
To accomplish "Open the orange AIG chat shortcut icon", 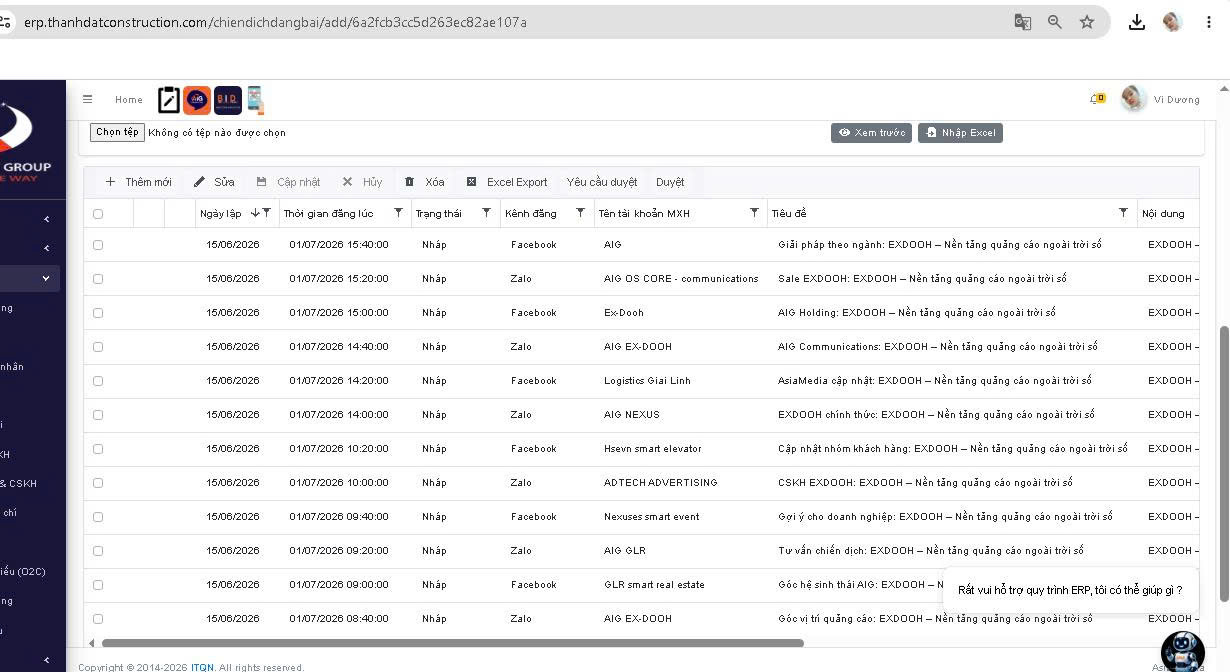I will (197, 100).
